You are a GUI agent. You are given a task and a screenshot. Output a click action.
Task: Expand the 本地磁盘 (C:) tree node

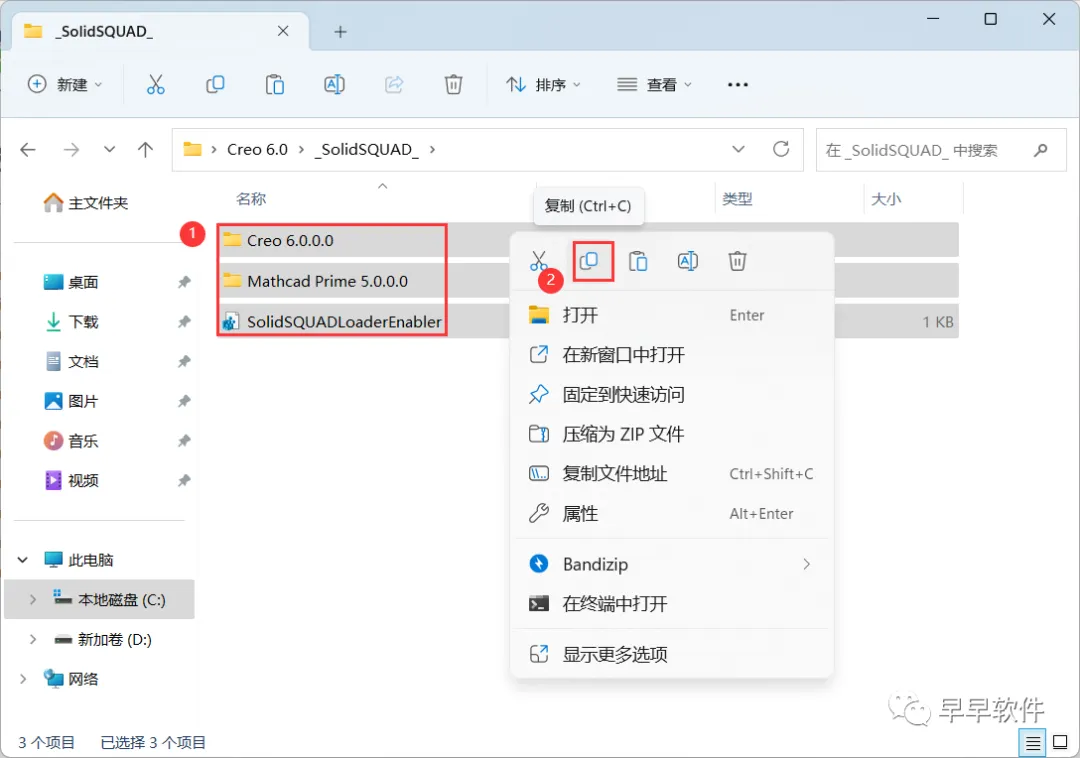(32, 600)
